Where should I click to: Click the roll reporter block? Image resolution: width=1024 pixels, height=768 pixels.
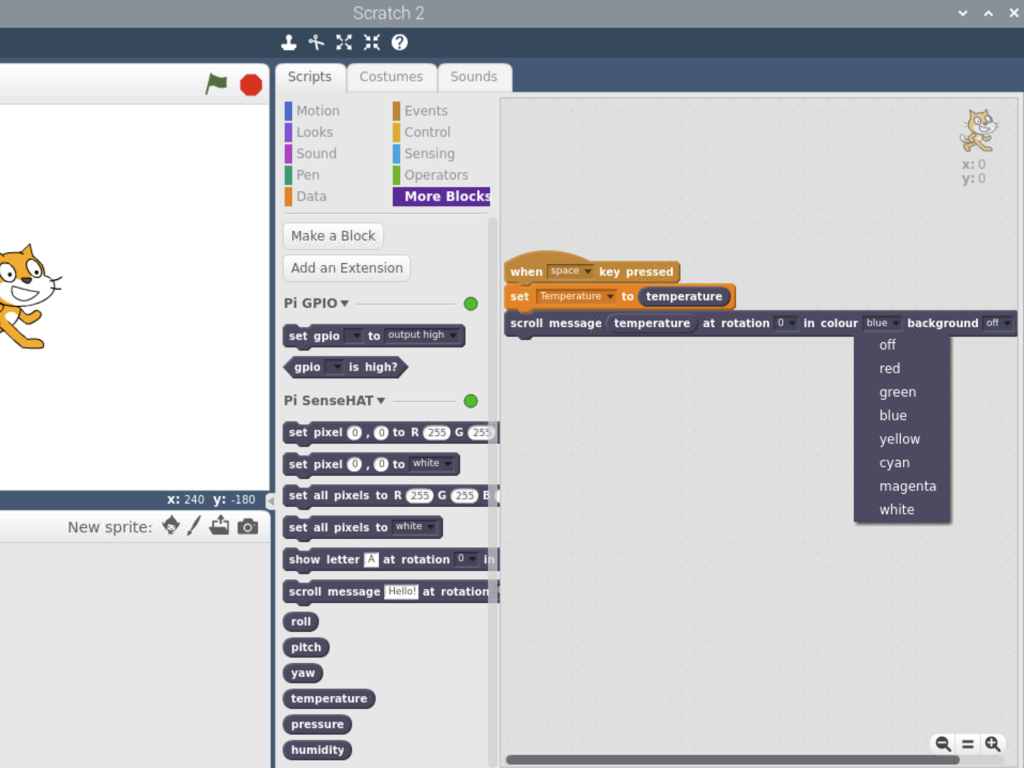coord(301,622)
